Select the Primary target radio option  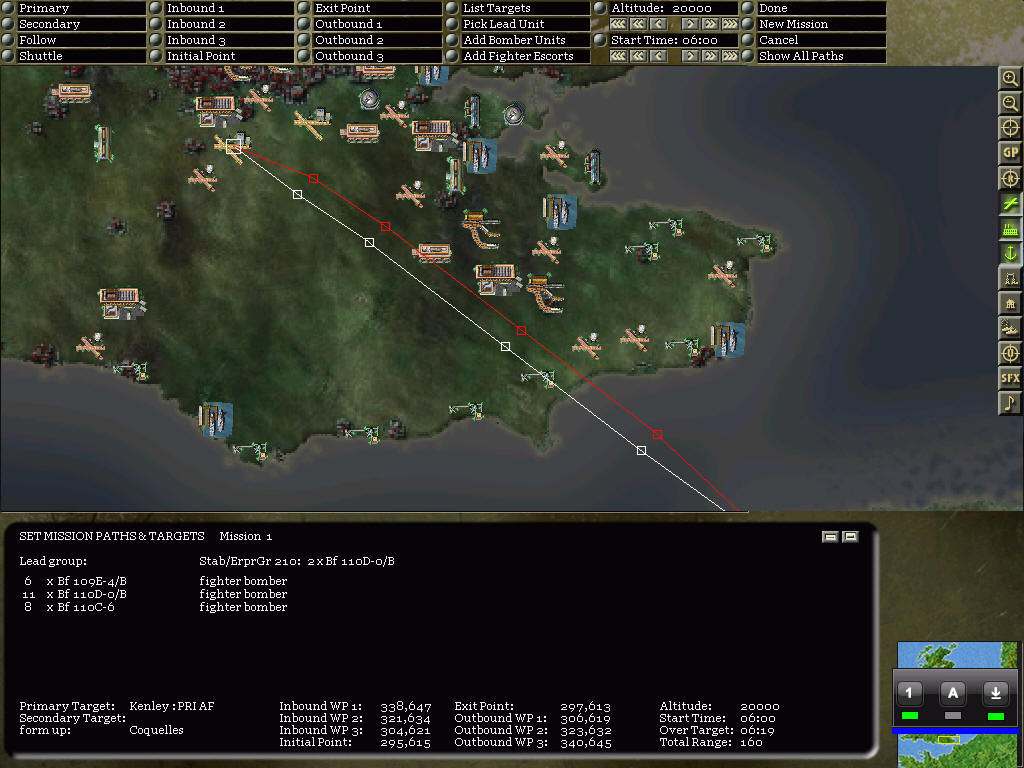click(x=8, y=8)
